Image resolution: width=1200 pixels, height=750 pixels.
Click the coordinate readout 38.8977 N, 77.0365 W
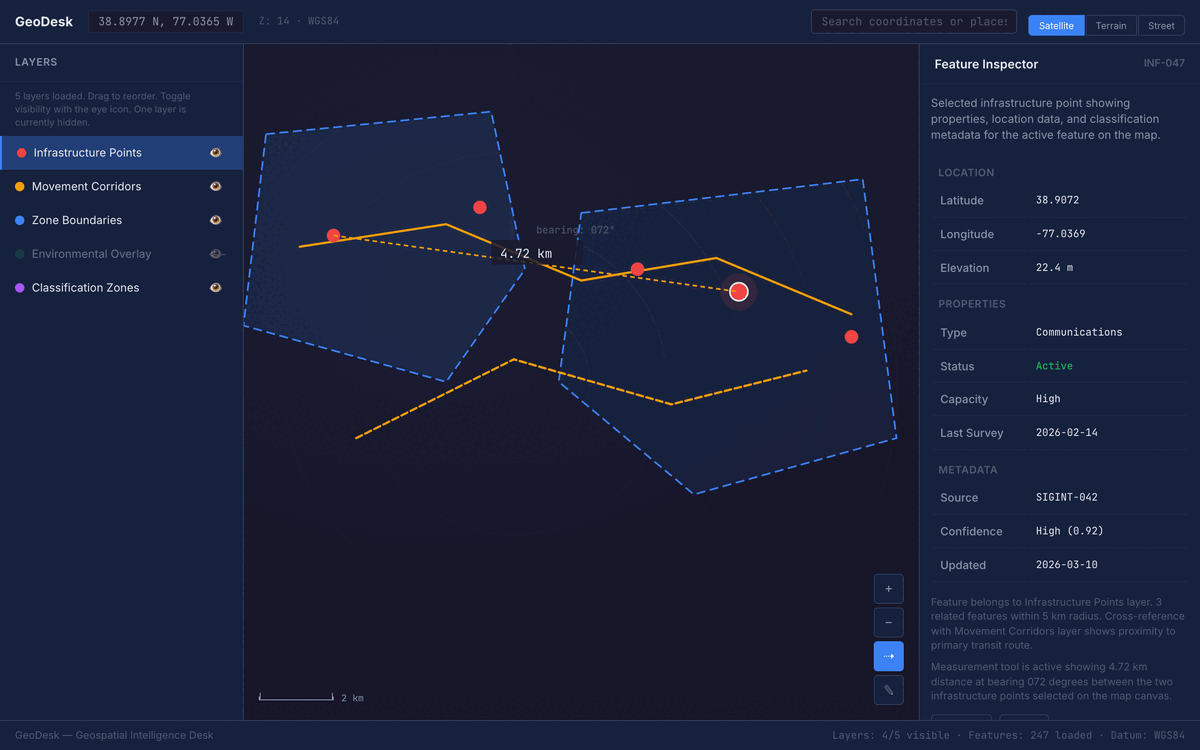(x=165, y=20)
